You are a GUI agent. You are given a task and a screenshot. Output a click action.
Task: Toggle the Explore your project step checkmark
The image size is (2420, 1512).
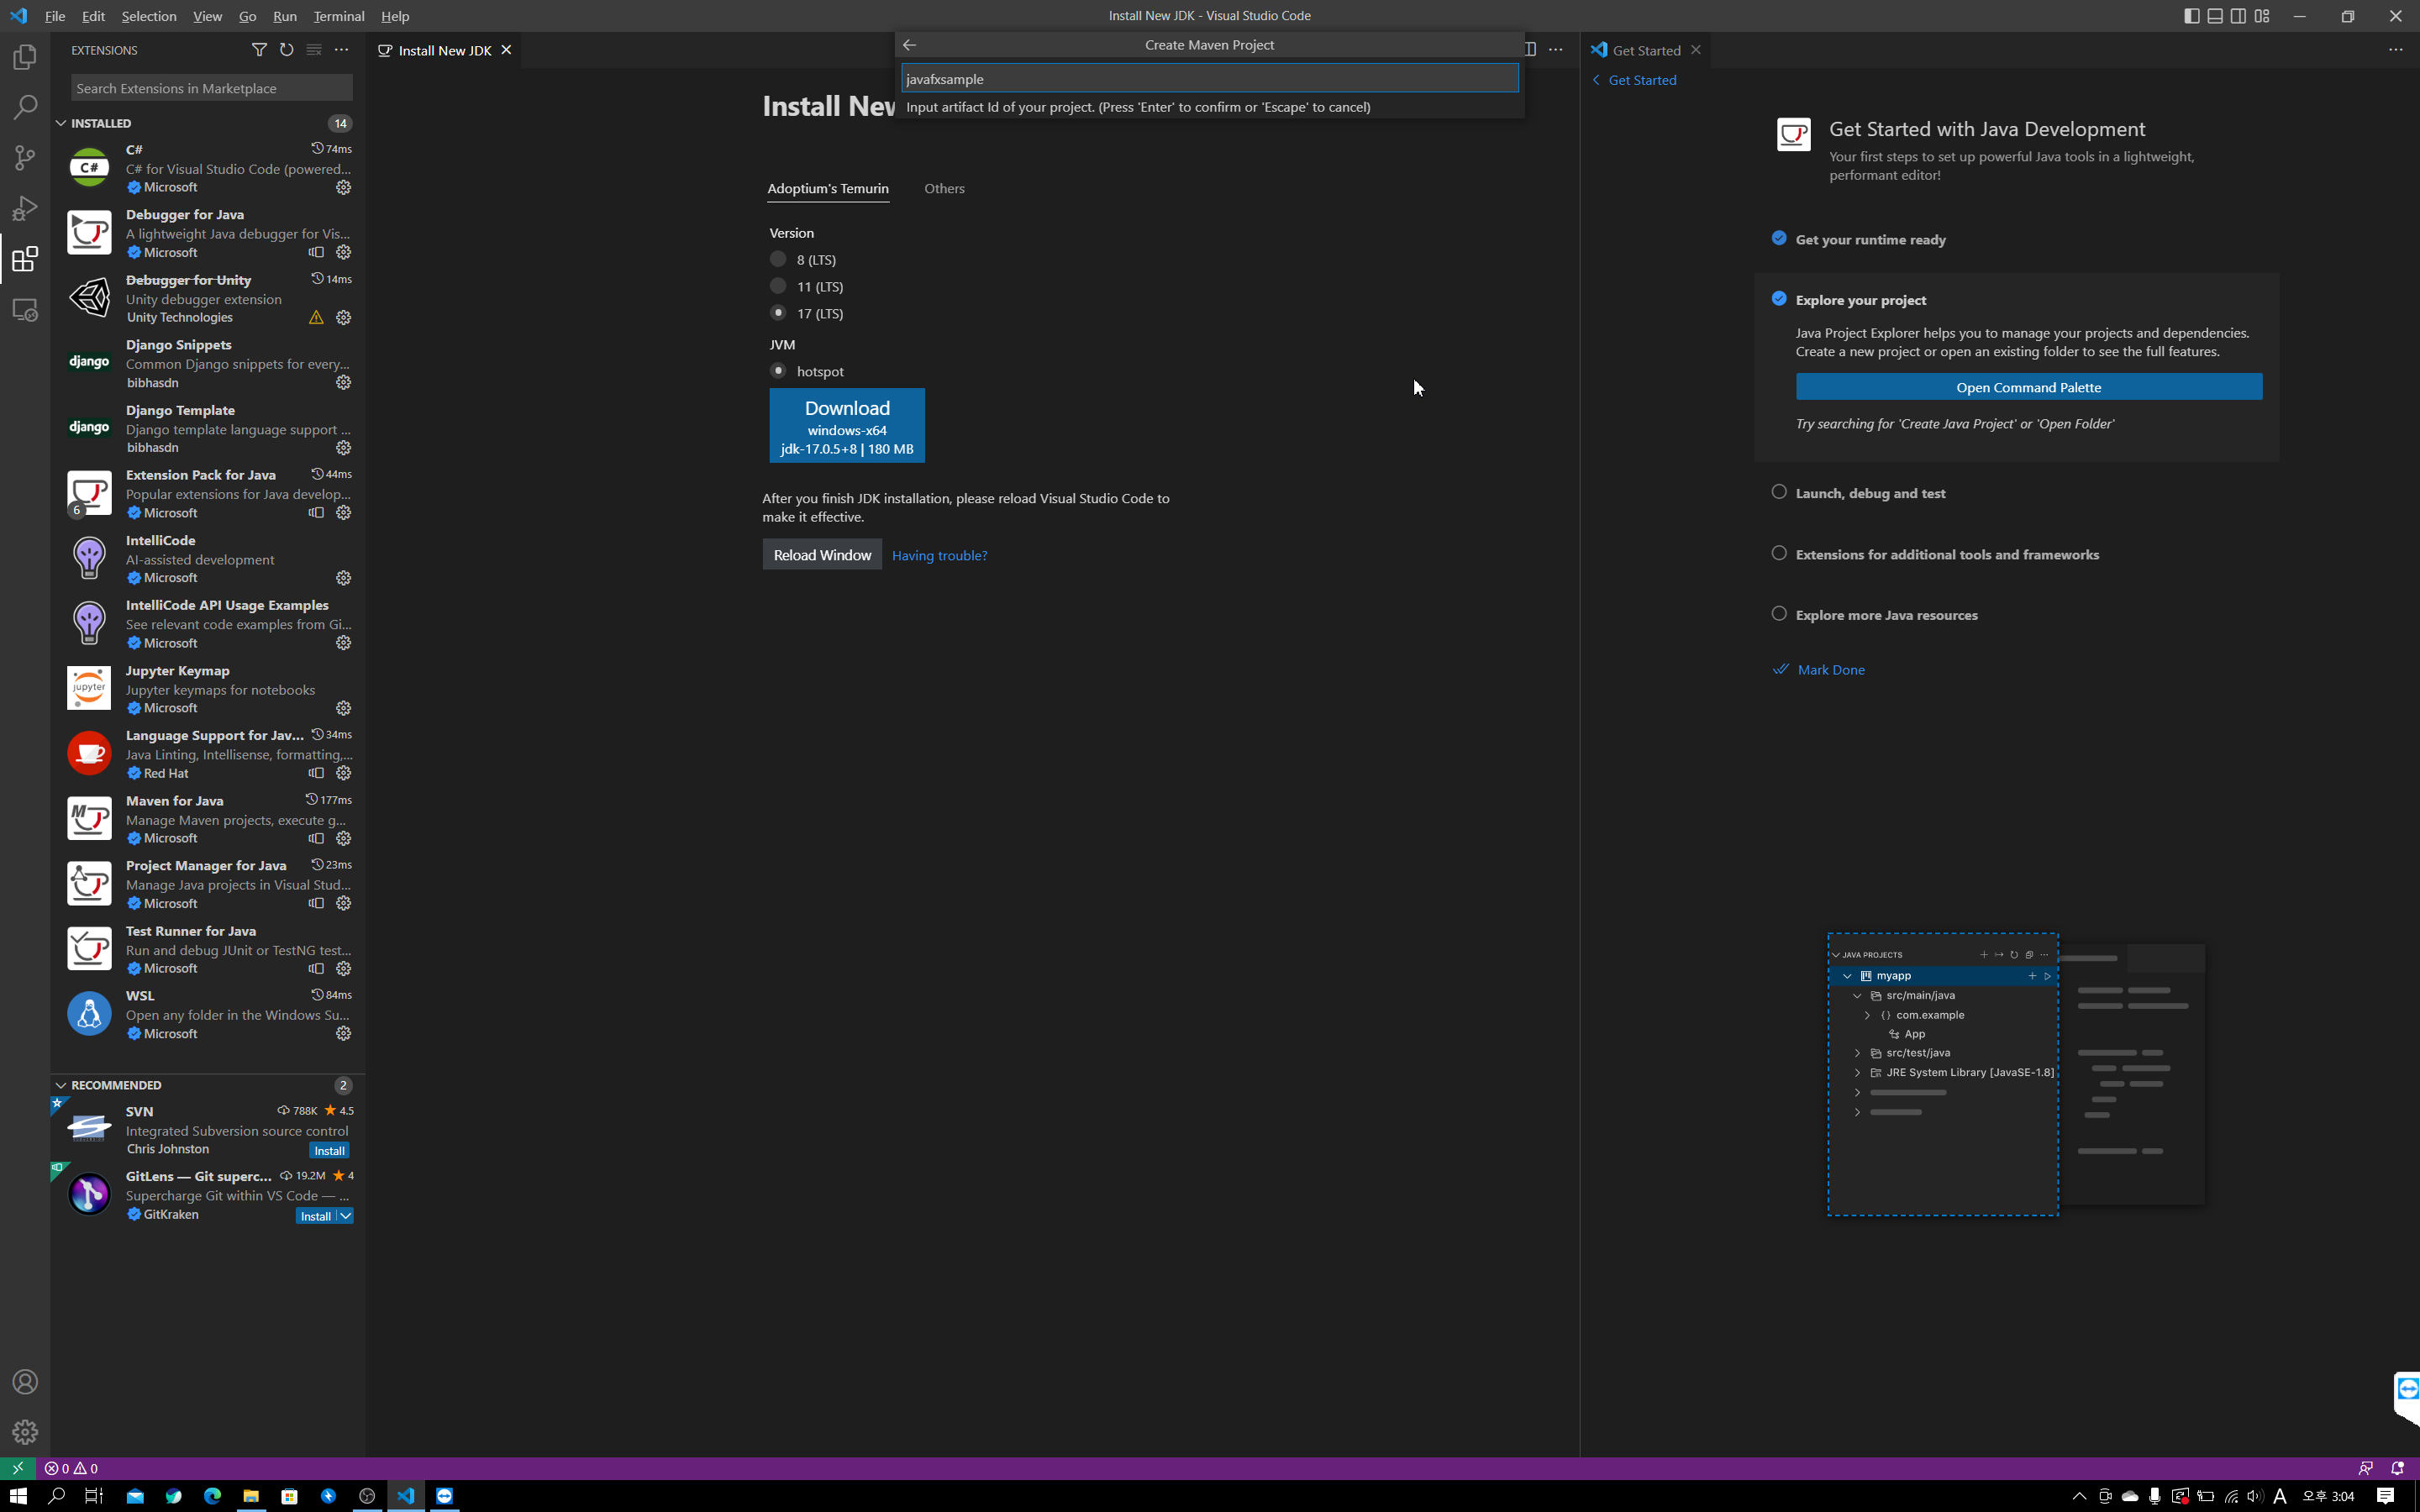tap(1779, 298)
